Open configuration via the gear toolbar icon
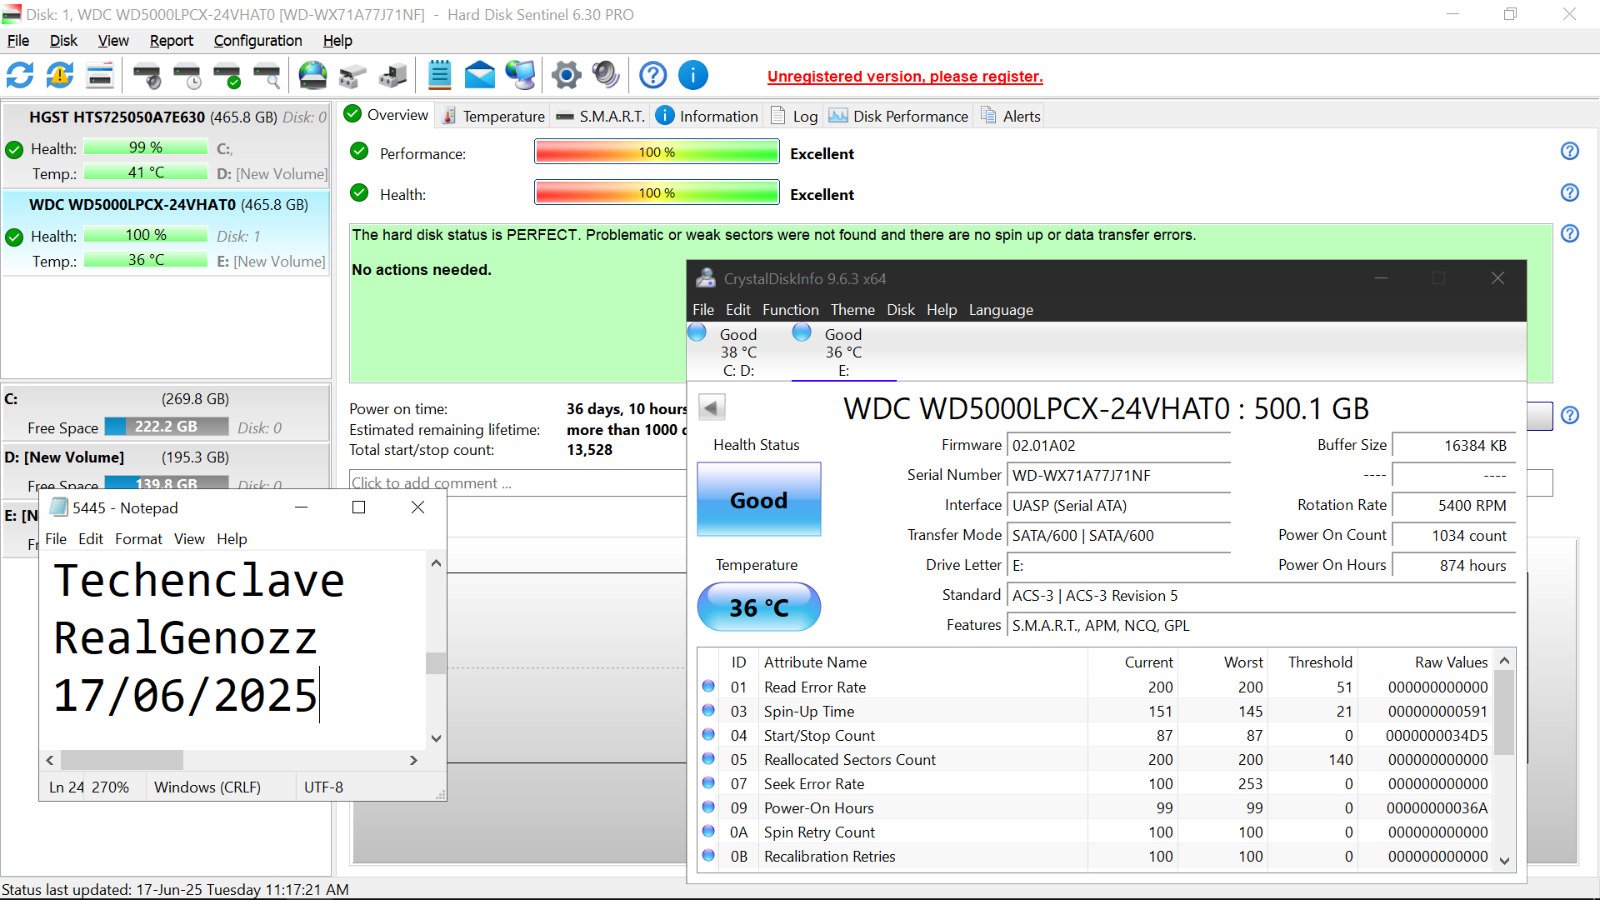1600x900 pixels. (566, 75)
